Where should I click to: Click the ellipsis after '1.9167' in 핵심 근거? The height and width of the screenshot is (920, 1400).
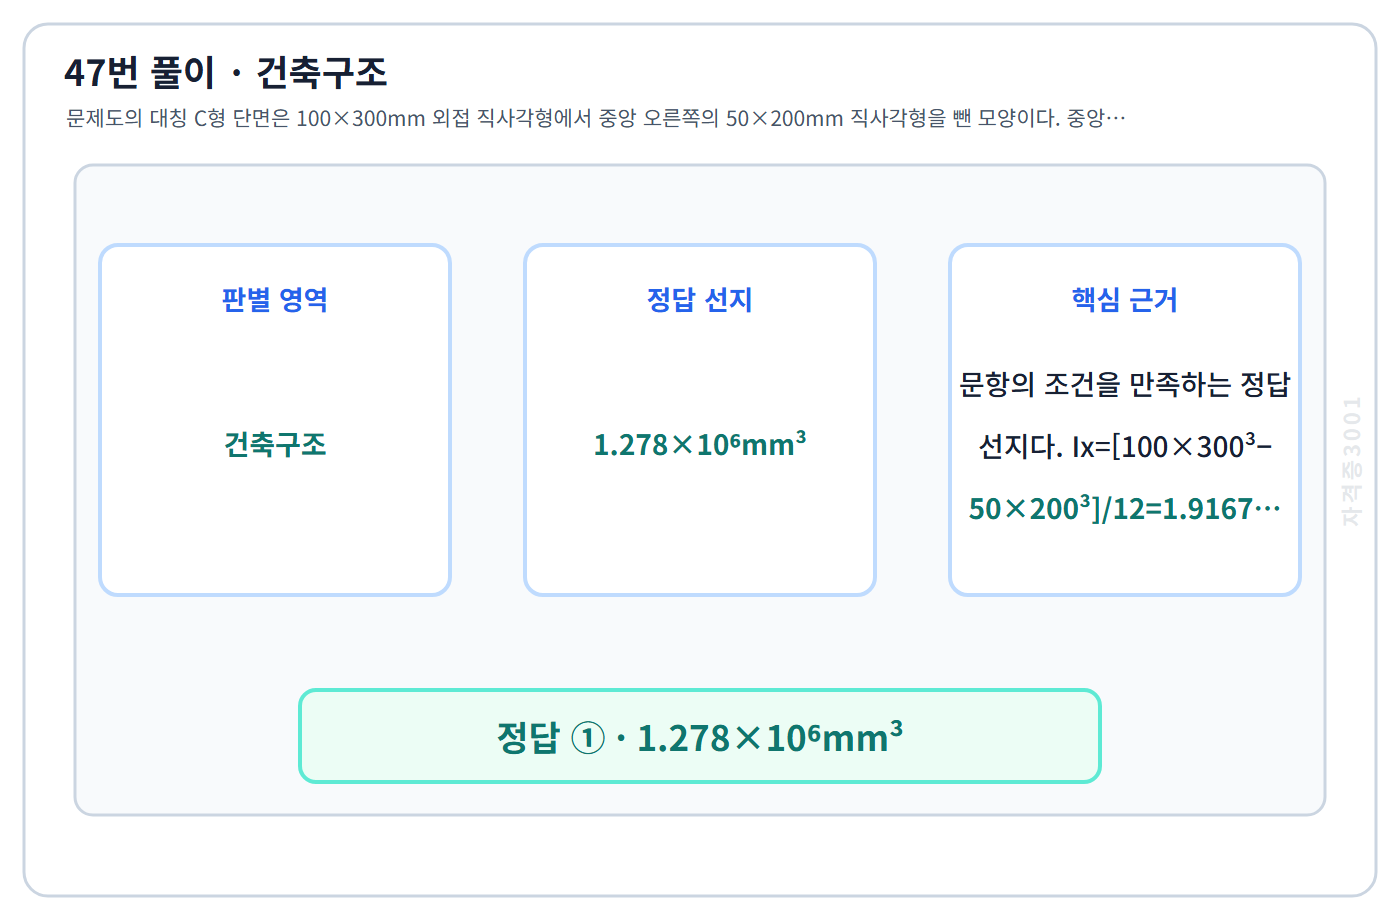pyautogui.click(x=1268, y=509)
